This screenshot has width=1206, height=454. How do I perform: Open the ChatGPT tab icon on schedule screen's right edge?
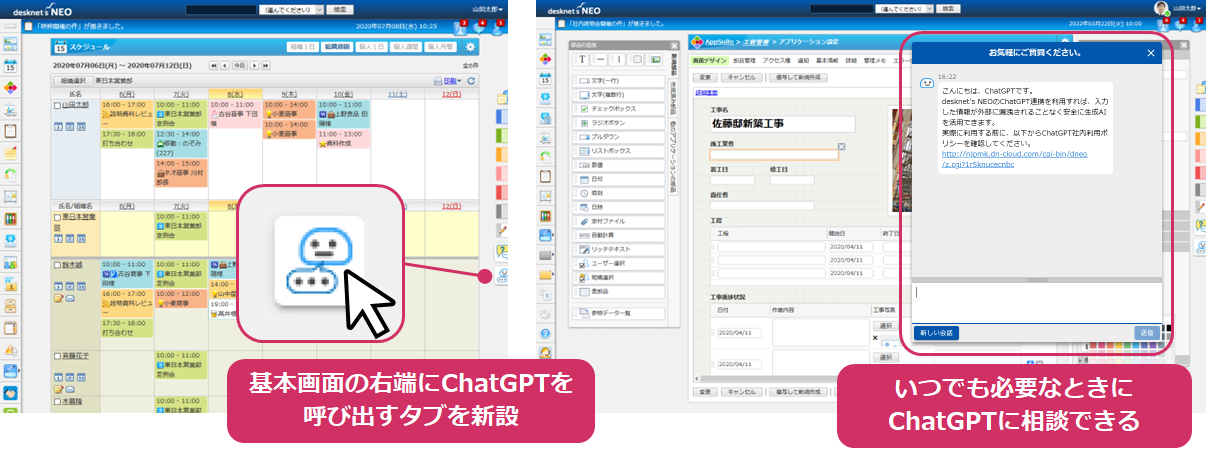pyautogui.click(x=502, y=277)
